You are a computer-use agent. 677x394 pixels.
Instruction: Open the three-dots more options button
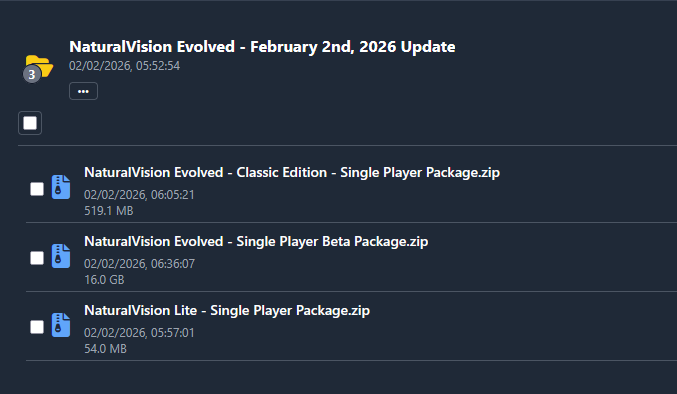83,91
